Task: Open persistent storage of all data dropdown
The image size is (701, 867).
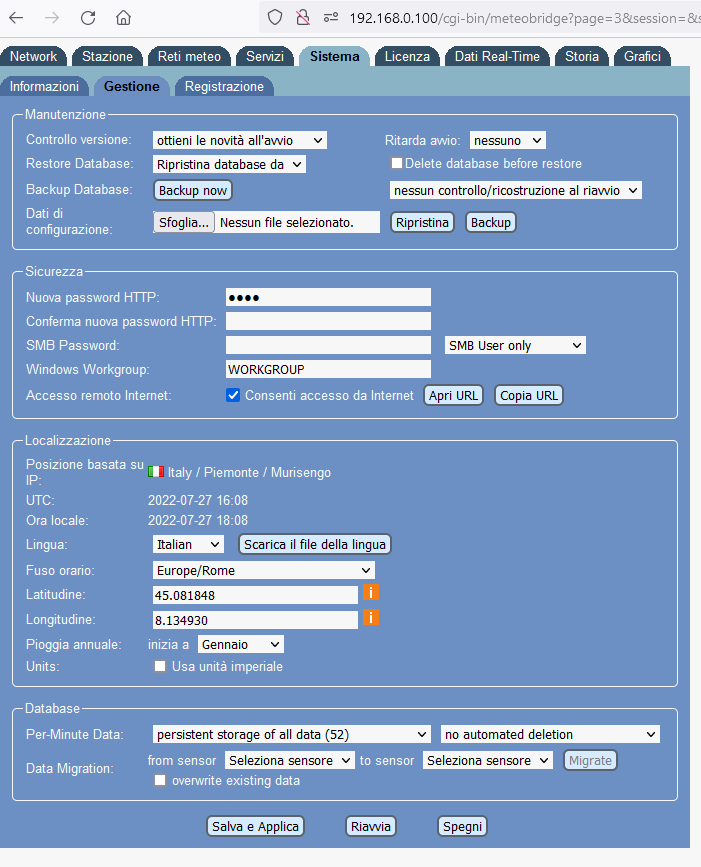Action: pos(291,734)
